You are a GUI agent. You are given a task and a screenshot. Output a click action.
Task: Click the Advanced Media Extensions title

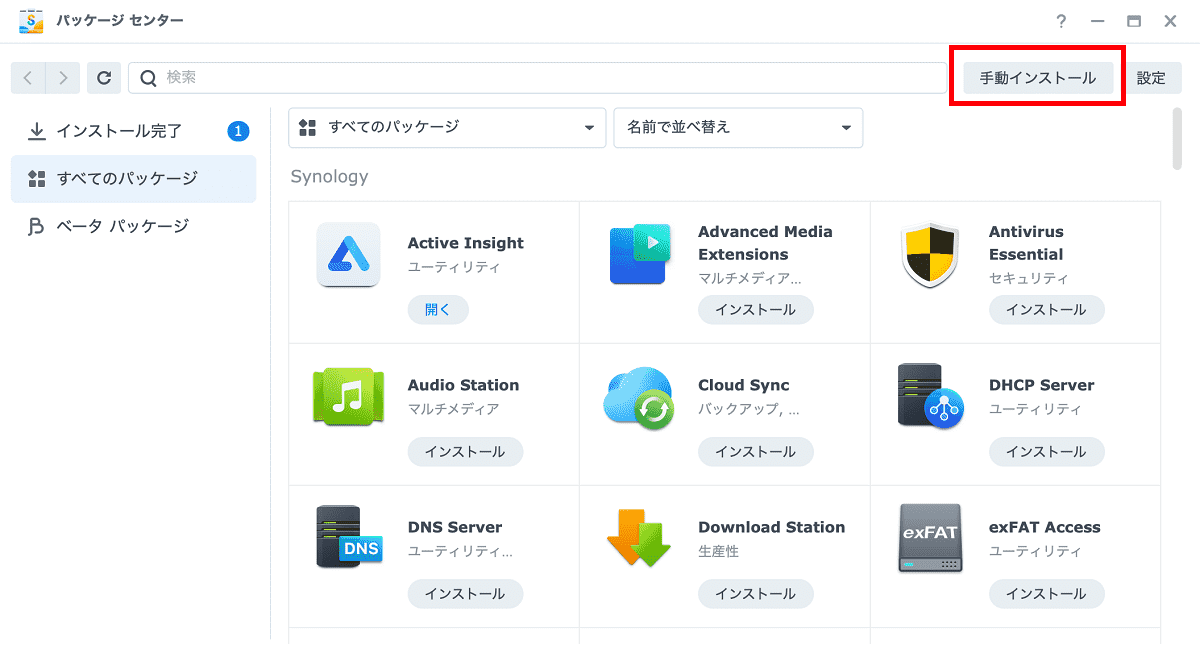click(x=765, y=243)
